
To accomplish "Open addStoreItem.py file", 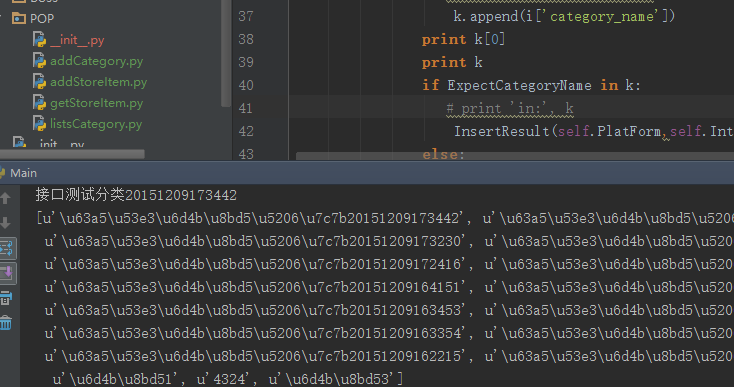I will point(98,82).
